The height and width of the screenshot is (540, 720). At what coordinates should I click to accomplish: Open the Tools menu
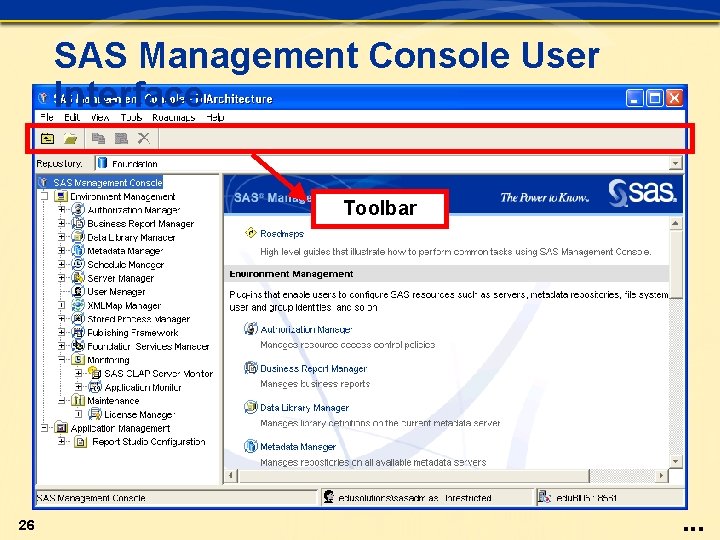pos(131,117)
